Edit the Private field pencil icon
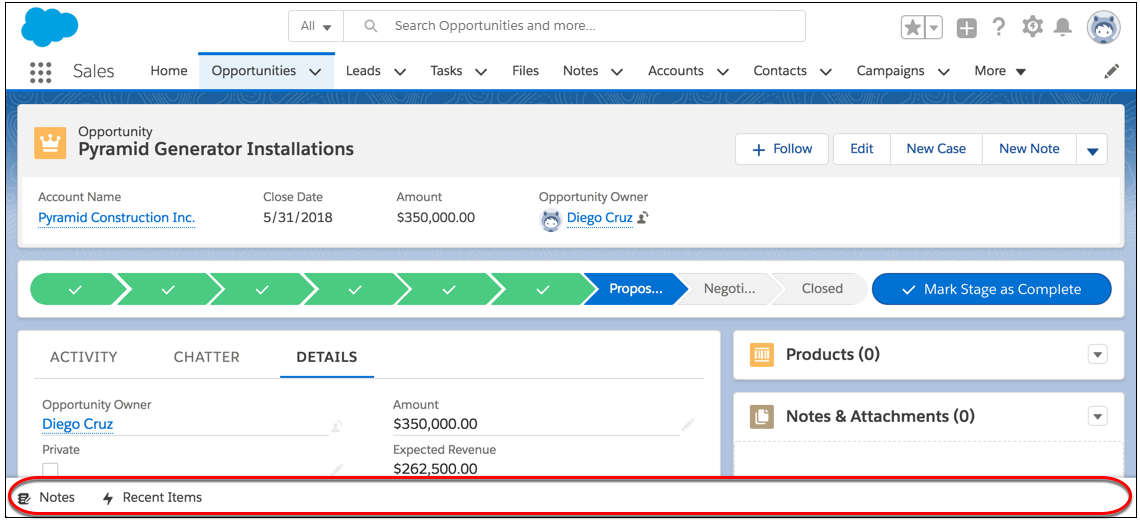 (338, 469)
